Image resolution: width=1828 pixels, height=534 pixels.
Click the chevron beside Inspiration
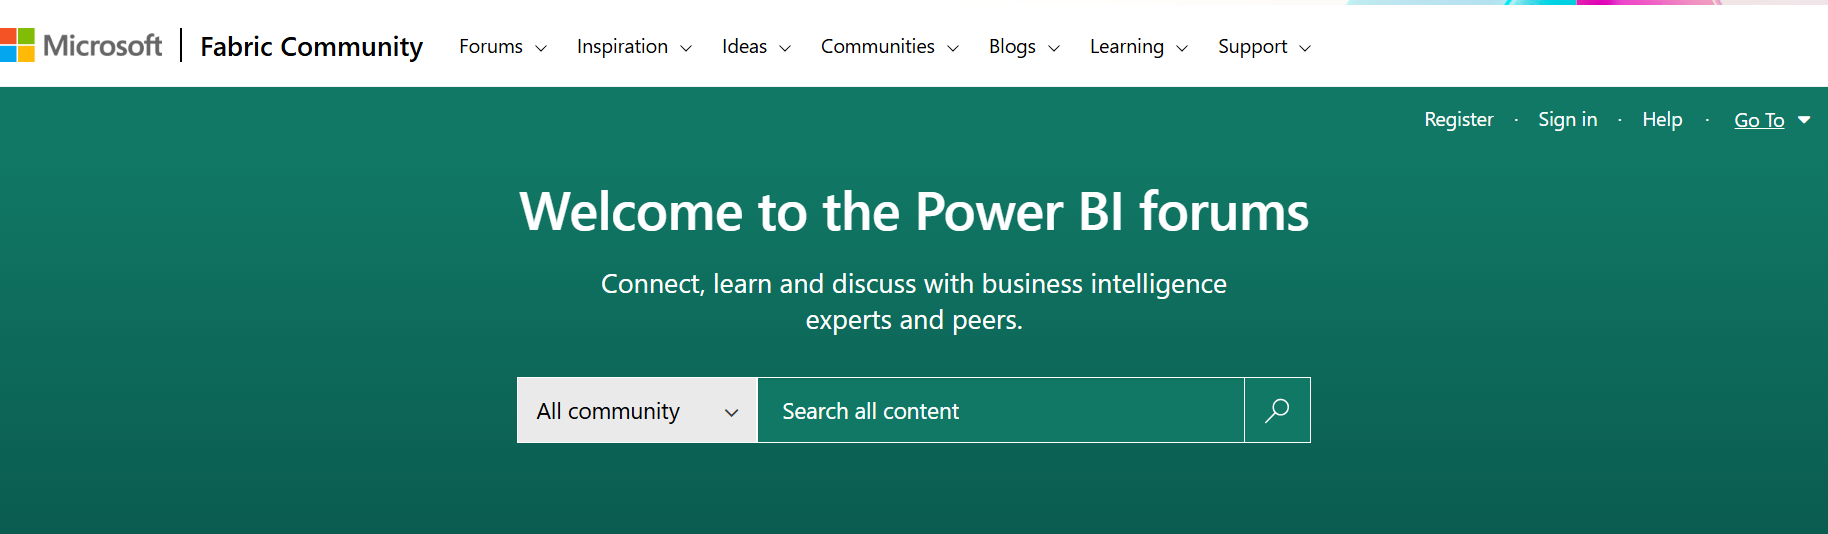coord(686,48)
